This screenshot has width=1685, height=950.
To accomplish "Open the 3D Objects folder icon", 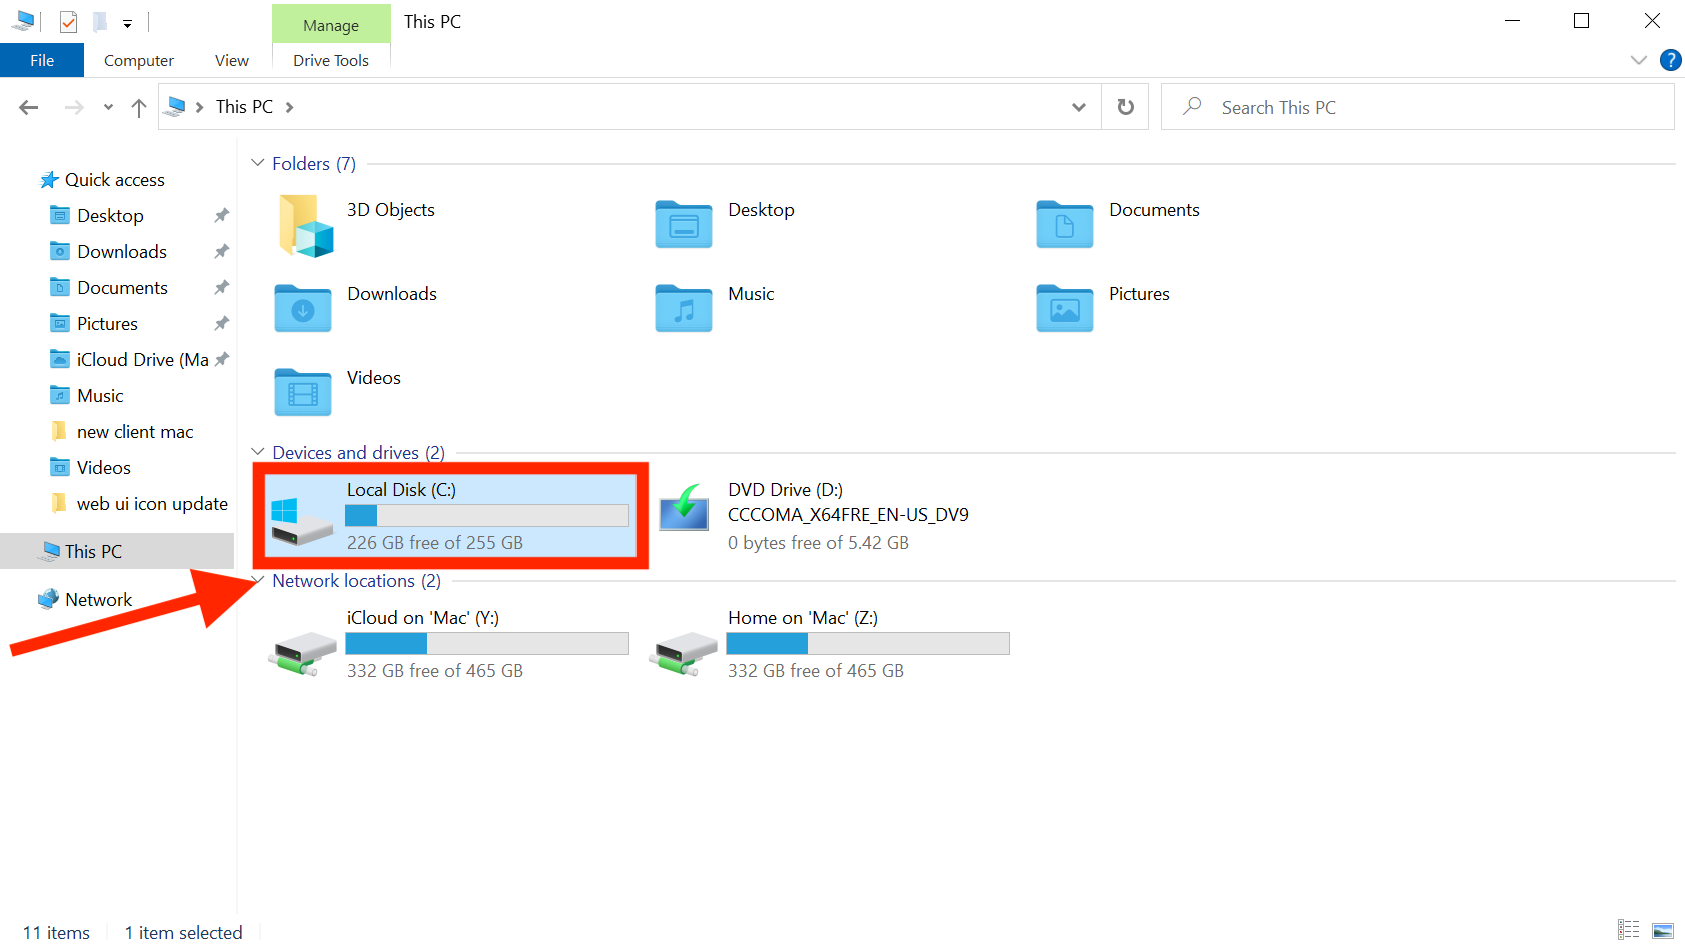I will point(305,225).
